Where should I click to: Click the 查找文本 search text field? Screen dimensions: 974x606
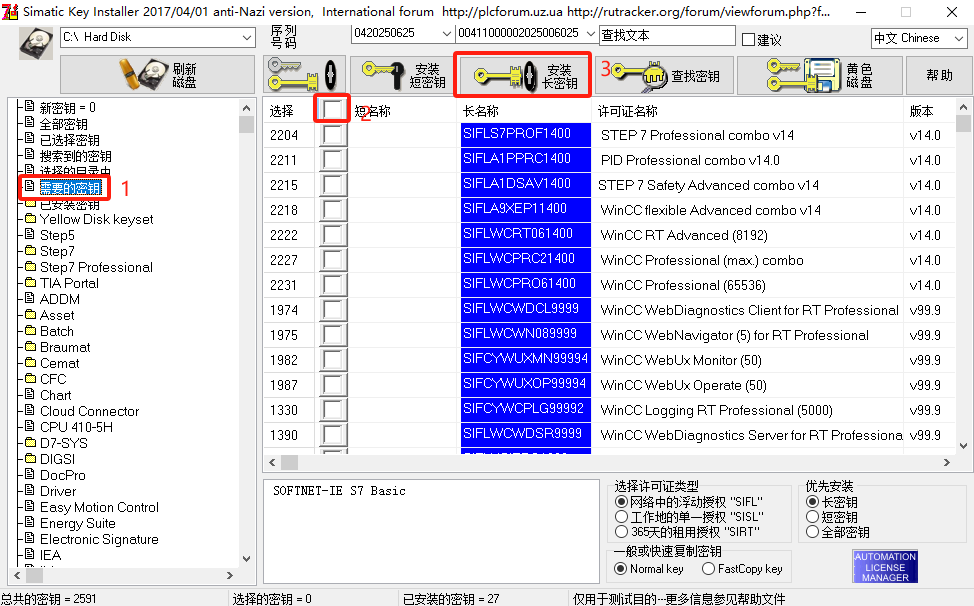tap(667, 35)
